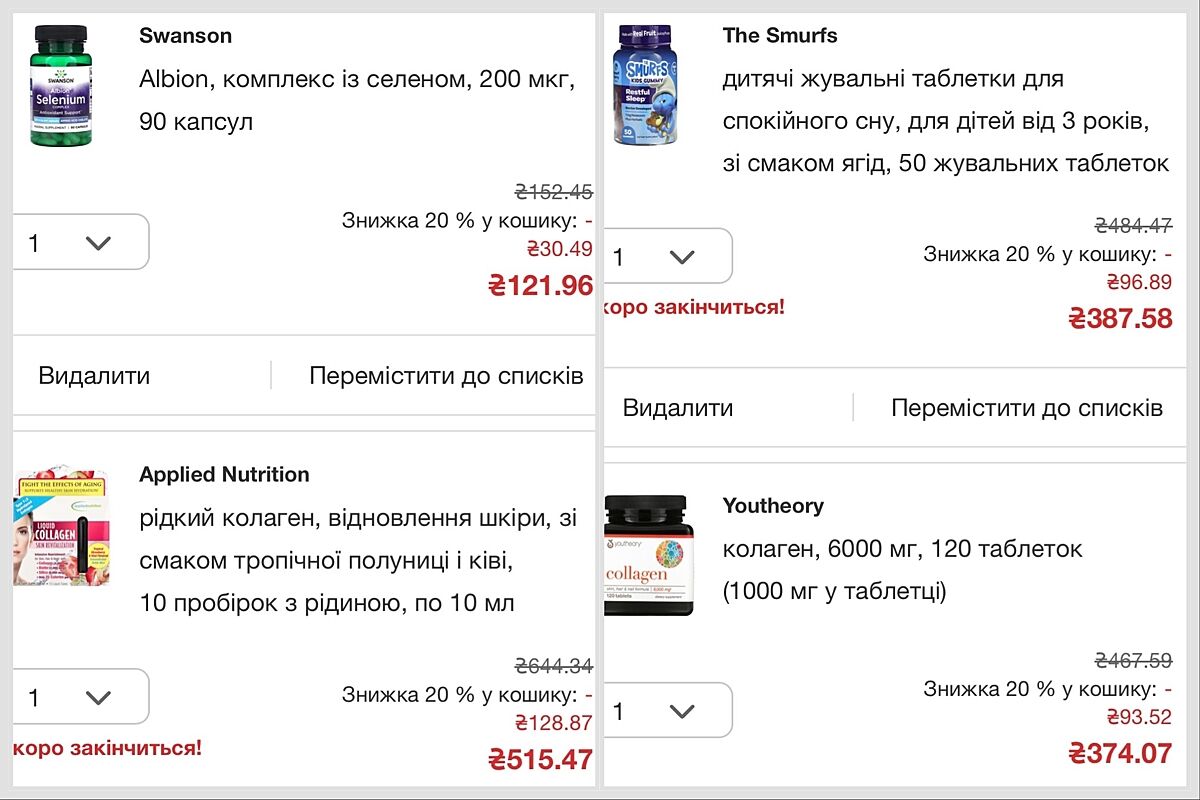Open the Swanson brand link
Image resolution: width=1200 pixels, height=800 pixels.
coord(185,36)
